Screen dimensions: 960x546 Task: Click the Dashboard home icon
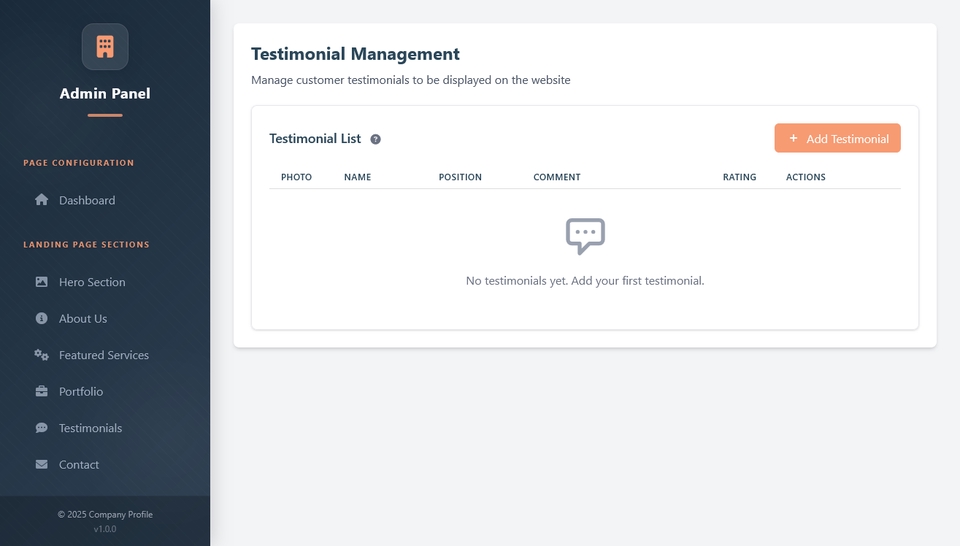(x=42, y=200)
